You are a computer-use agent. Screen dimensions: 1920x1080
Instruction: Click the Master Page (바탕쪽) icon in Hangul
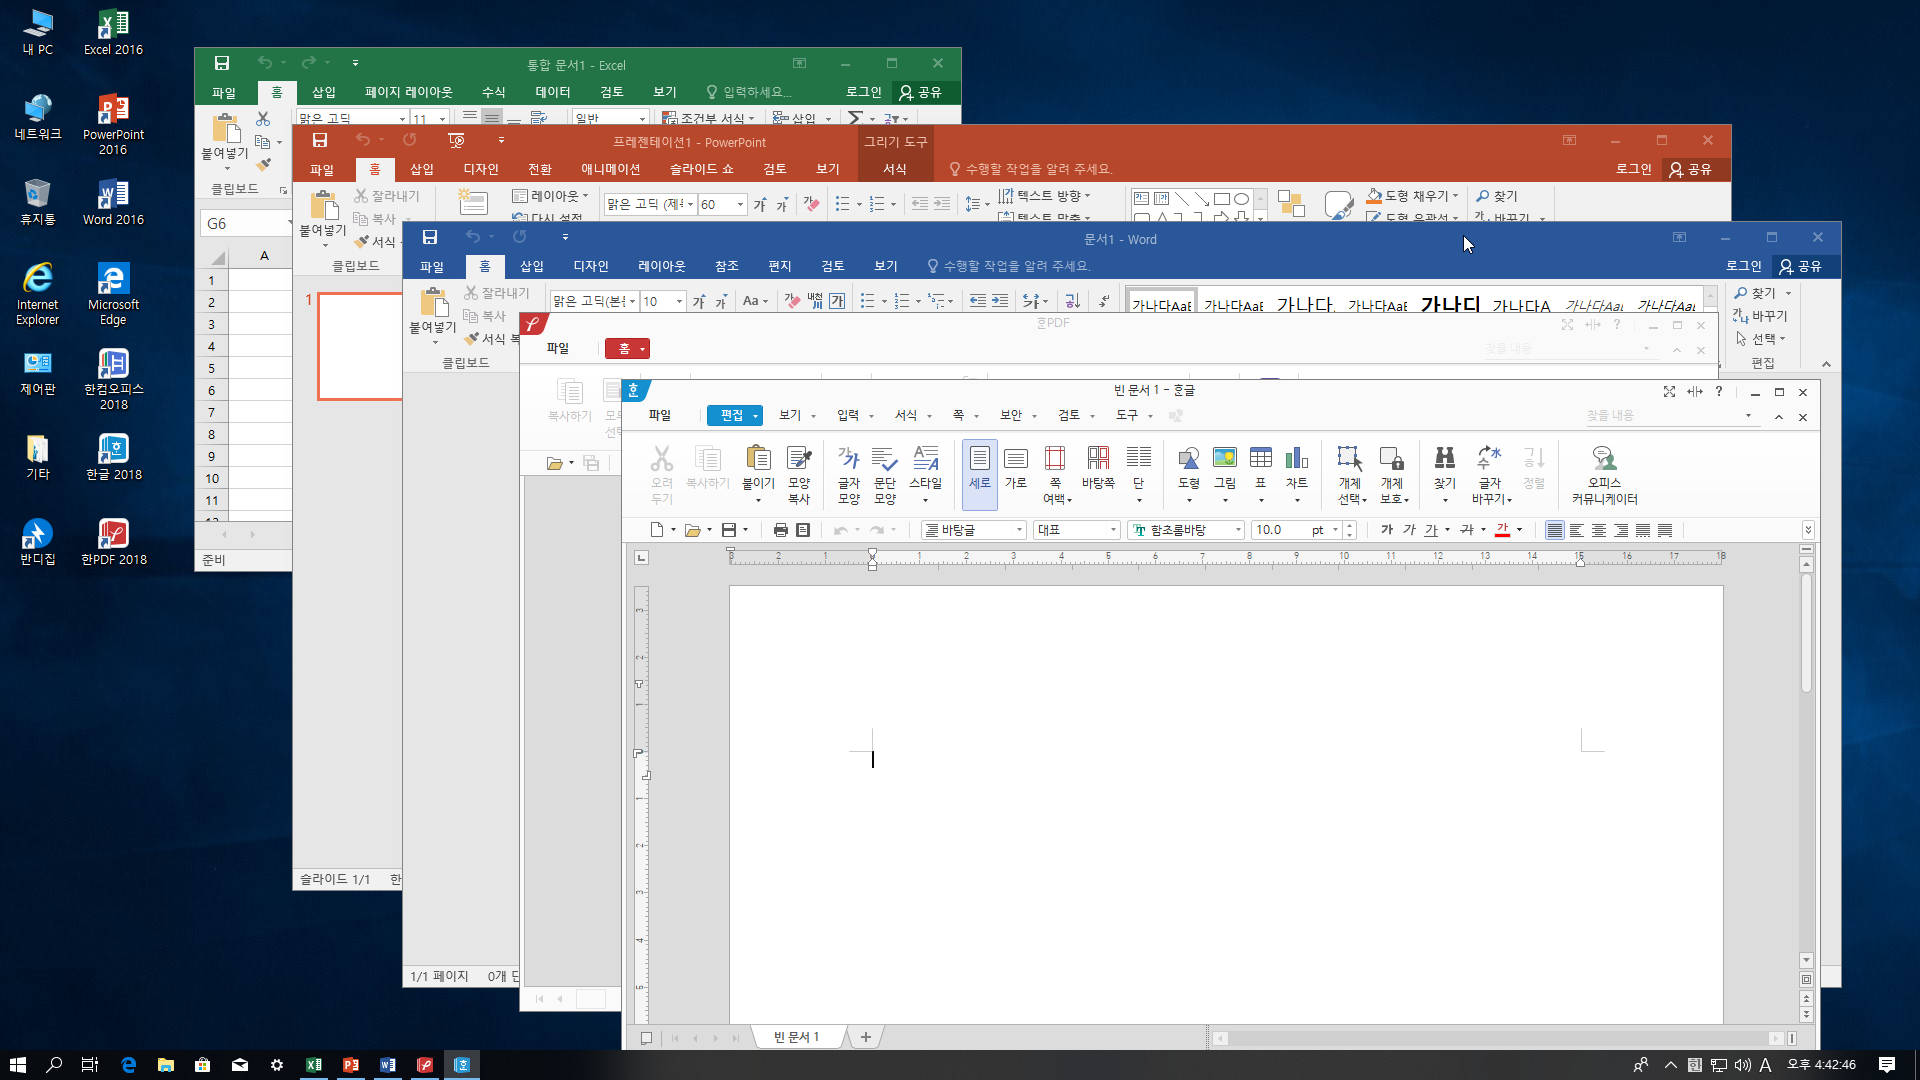point(1098,467)
